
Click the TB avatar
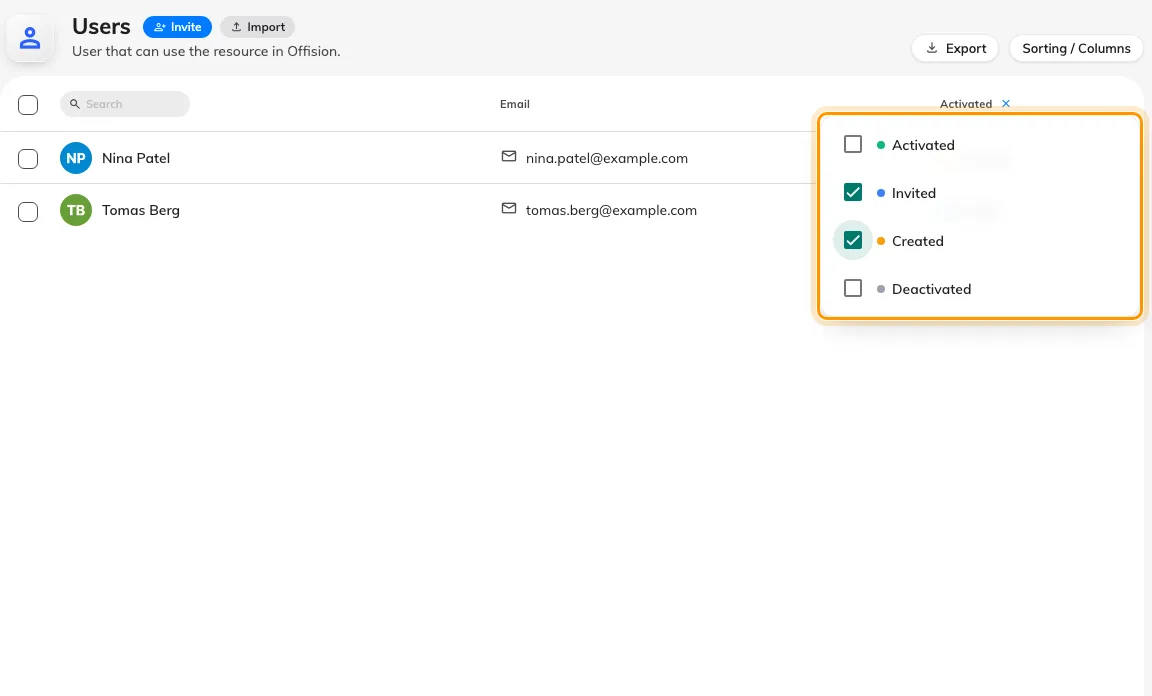[x=76, y=210]
